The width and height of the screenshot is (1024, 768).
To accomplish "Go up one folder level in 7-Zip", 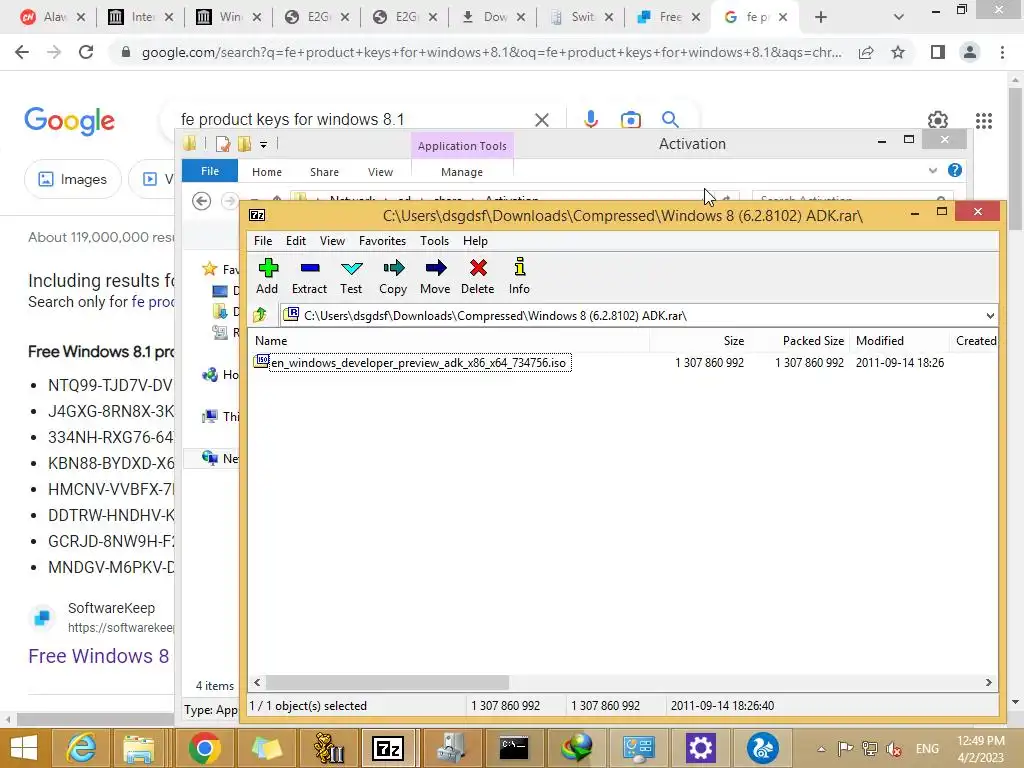I will click(260, 315).
